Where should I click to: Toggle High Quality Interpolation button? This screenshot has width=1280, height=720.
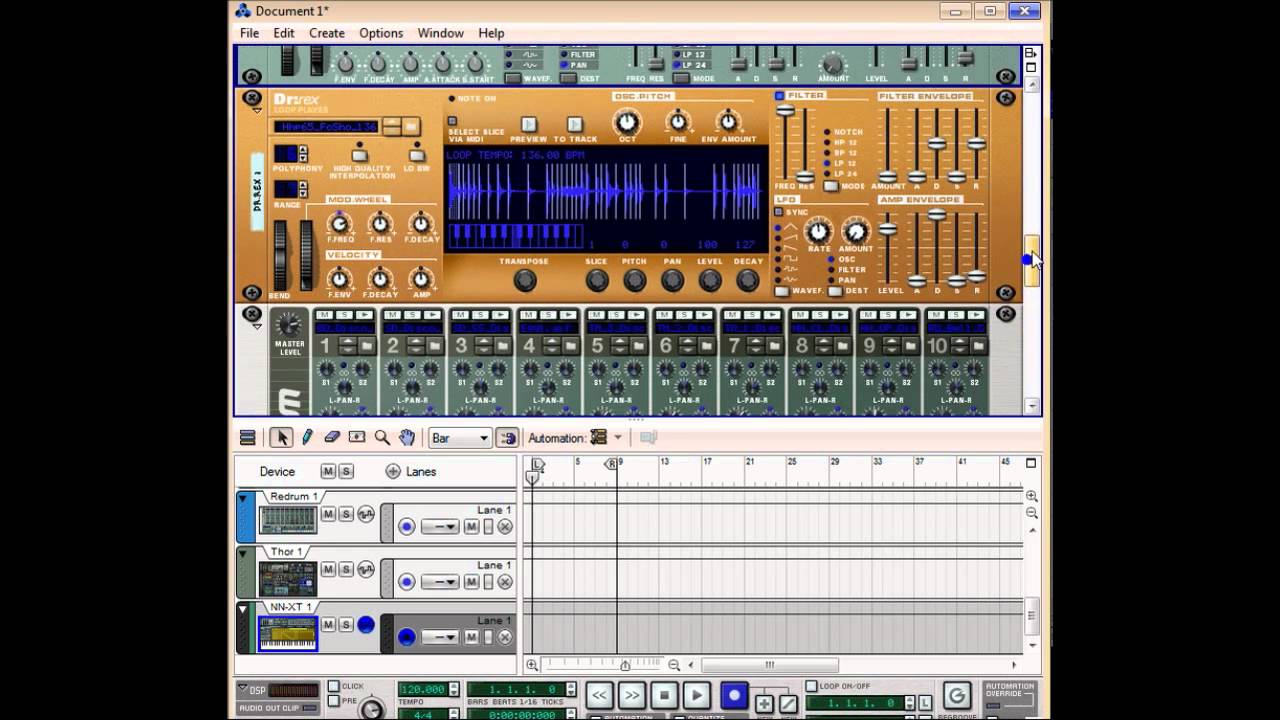(x=360, y=155)
